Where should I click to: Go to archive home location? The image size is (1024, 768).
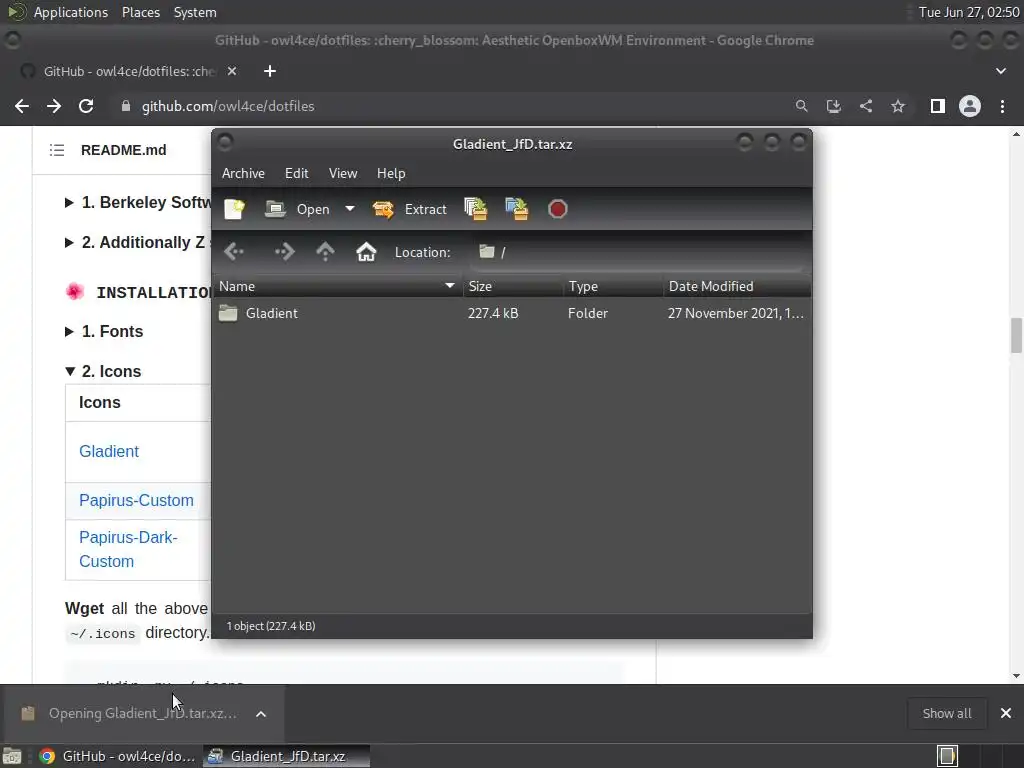tap(366, 252)
